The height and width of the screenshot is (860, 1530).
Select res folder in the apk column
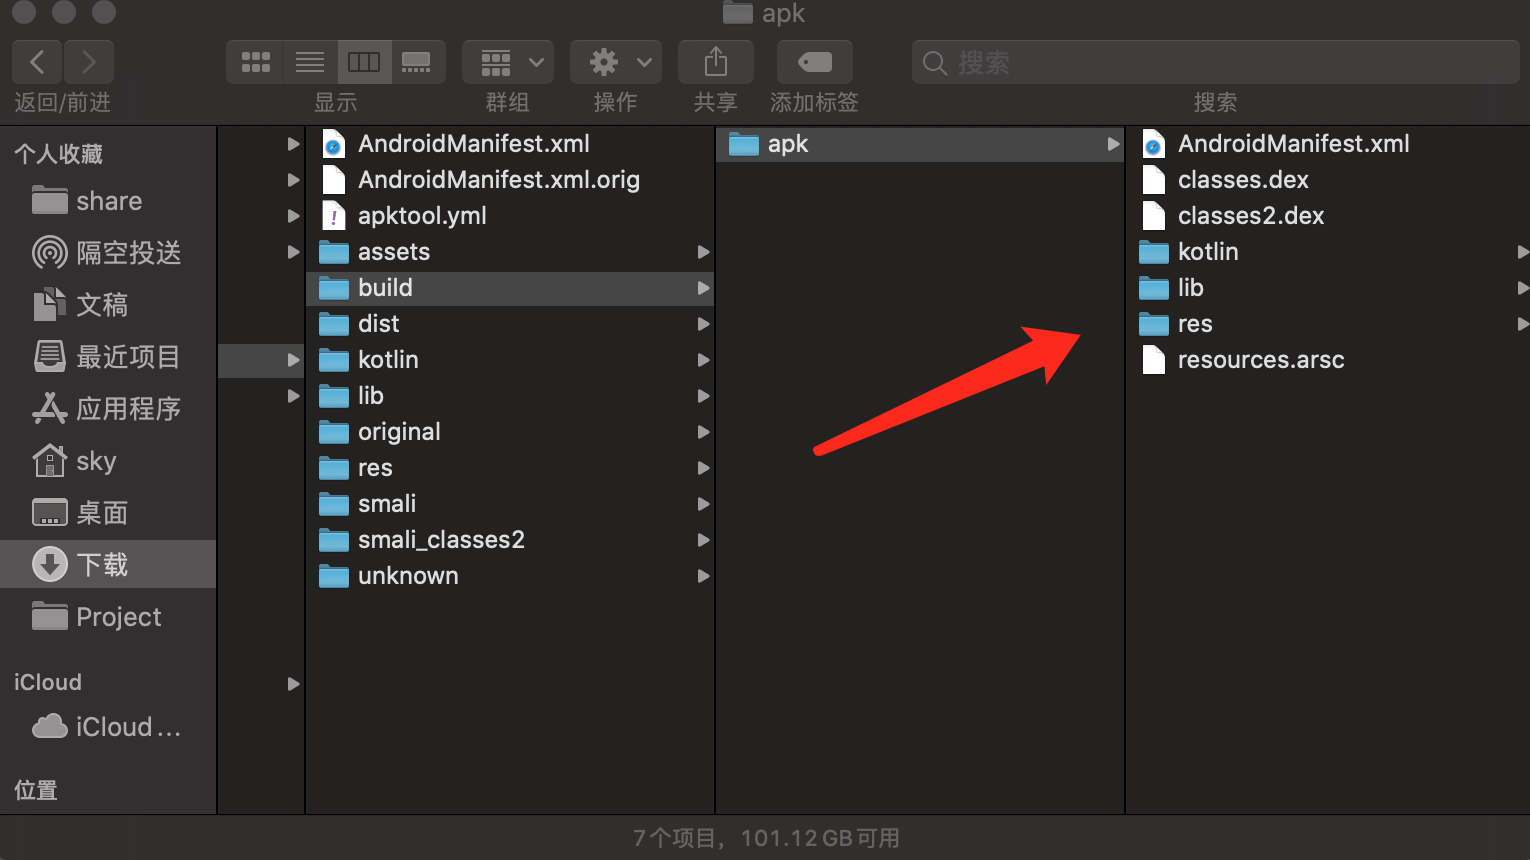1328,324
